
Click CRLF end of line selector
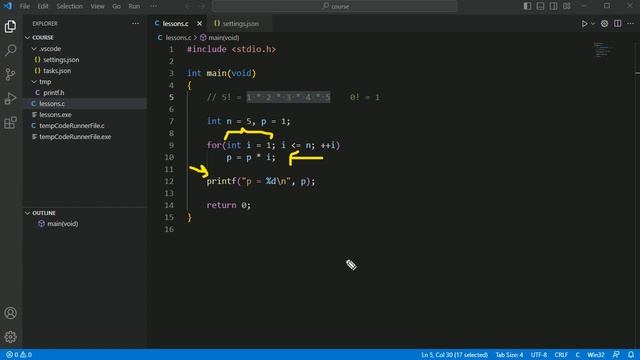pos(561,355)
